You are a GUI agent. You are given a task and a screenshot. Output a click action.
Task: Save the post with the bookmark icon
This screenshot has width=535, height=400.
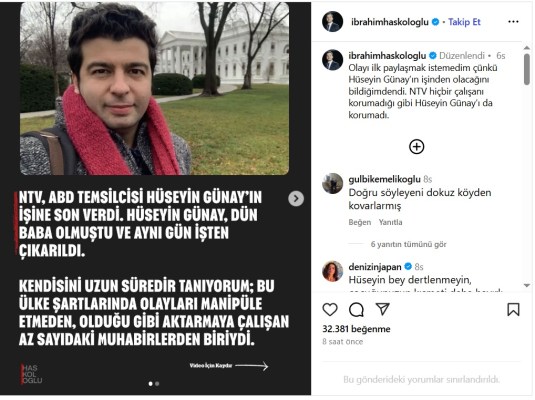[x=513, y=310]
